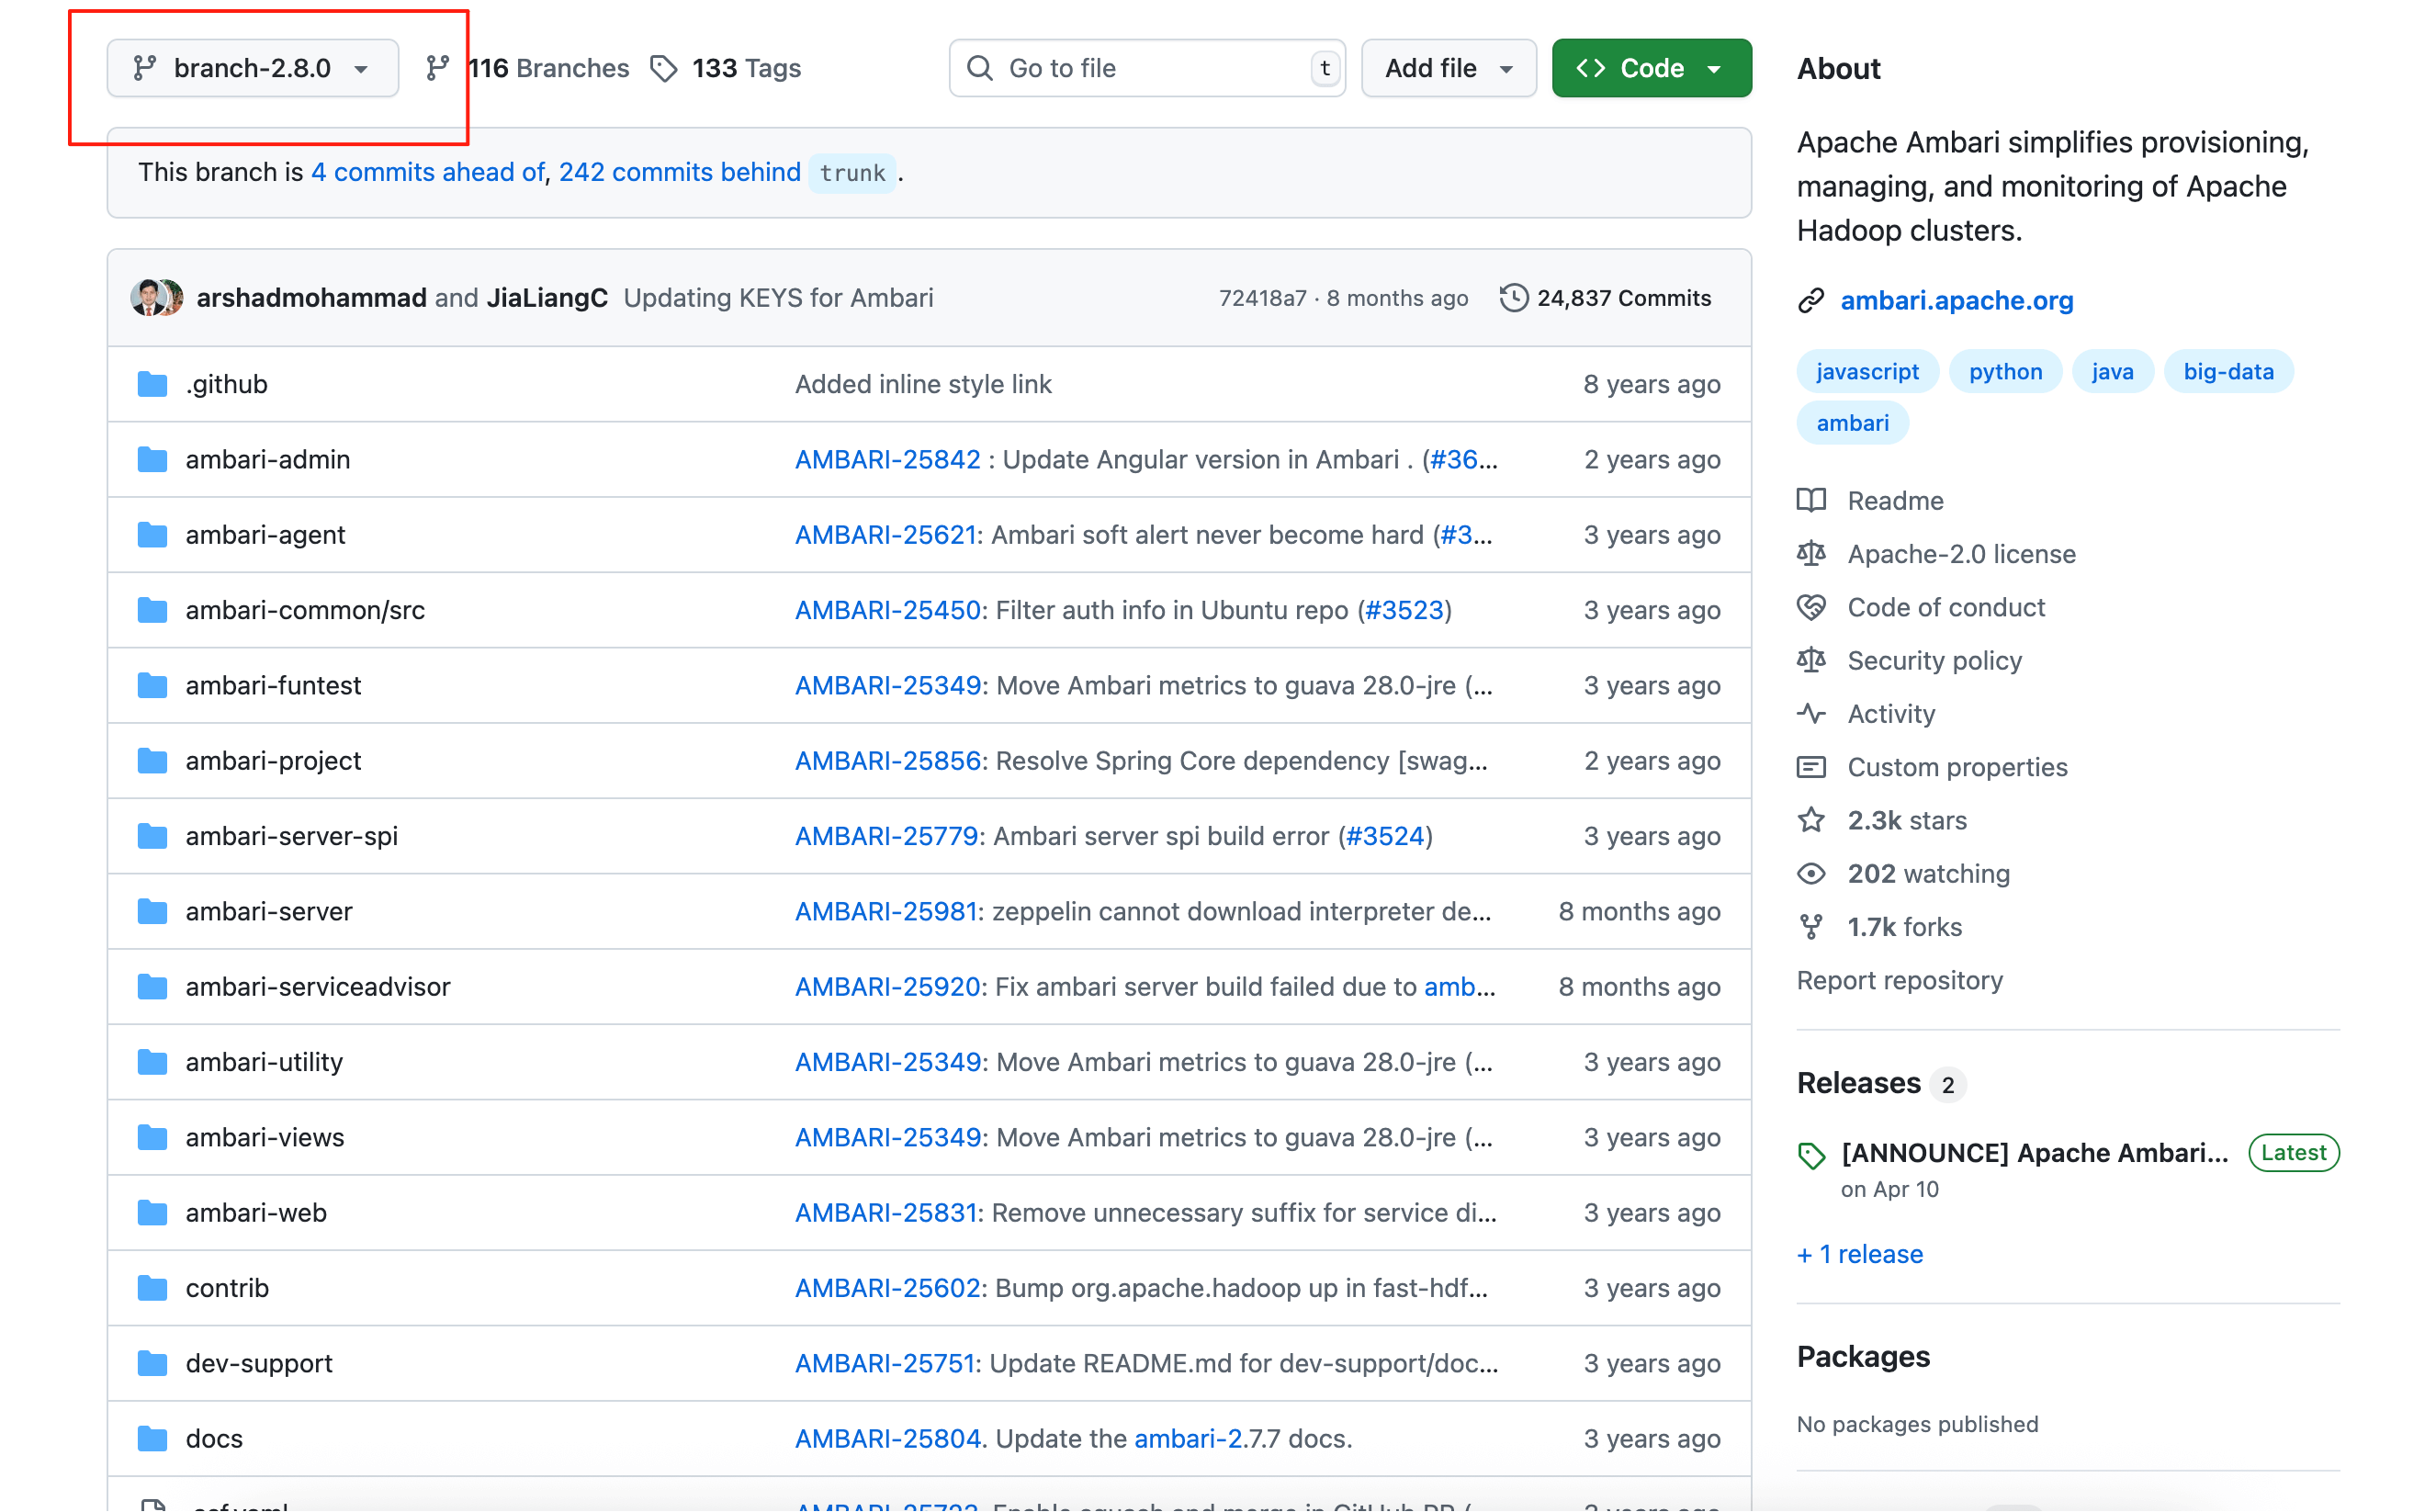Open the AMBARI-25621 issue link
This screenshot has height=1512, width=2436.
[x=885, y=535]
